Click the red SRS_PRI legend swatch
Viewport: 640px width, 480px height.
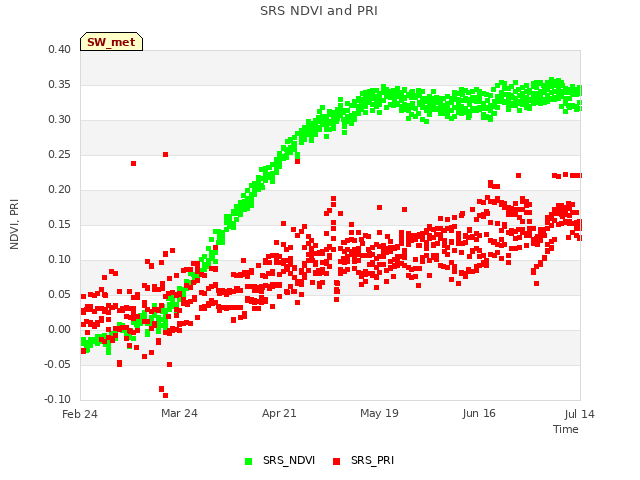coord(336,461)
